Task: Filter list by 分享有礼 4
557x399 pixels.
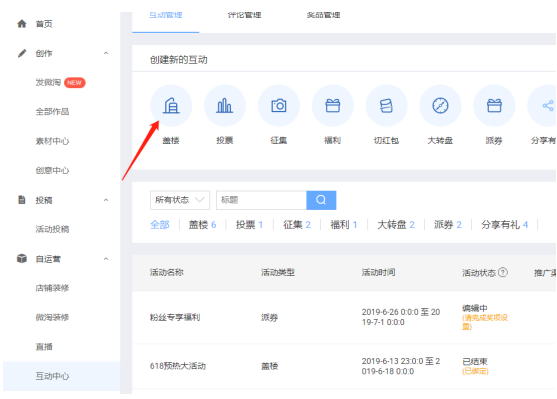Action: pos(504,225)
